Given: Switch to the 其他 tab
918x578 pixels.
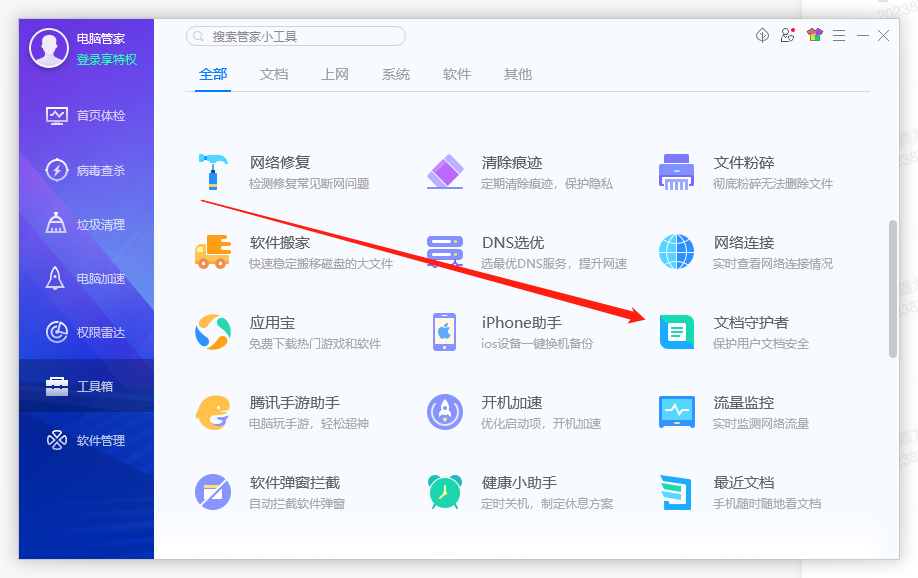Looking at the screenshot, I should coord(518,74).
